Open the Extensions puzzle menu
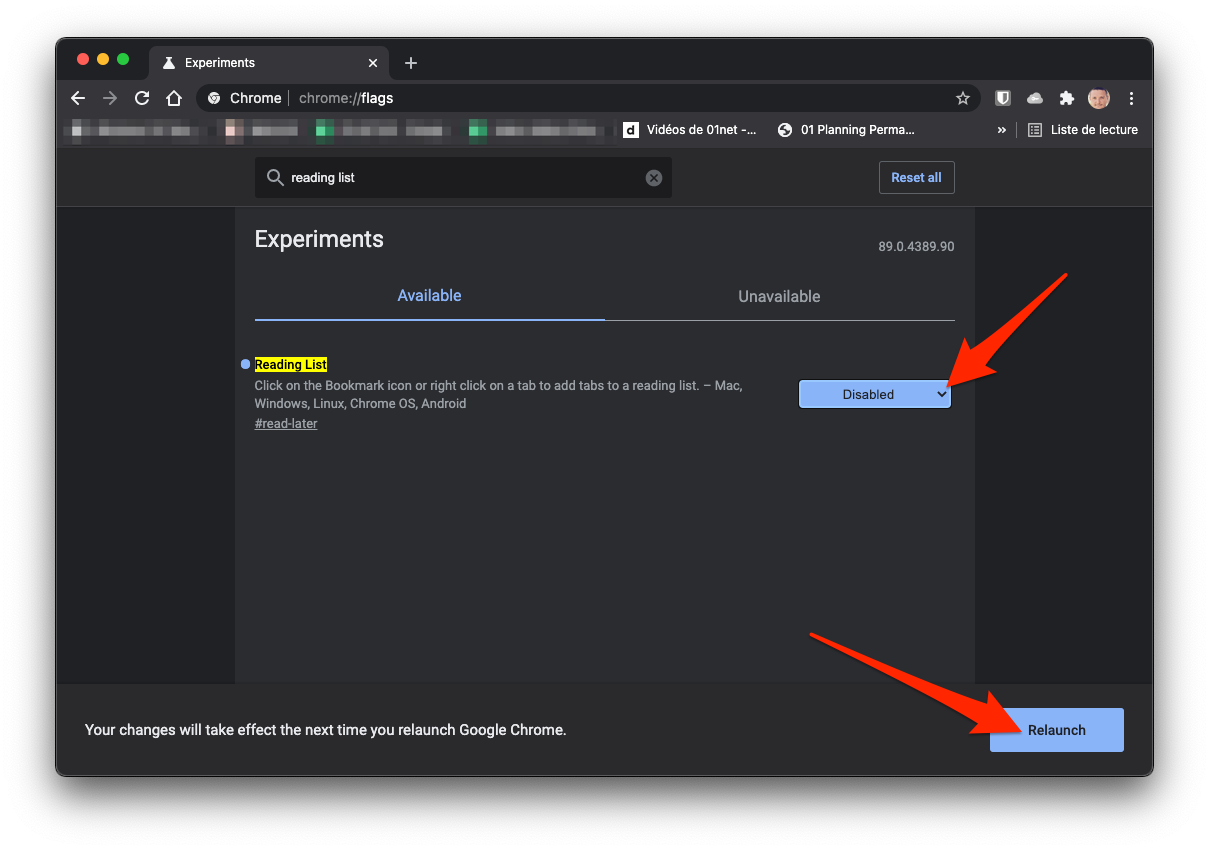The width and height of the screenshot is (1209, 850). click(x=1067, y=98)
